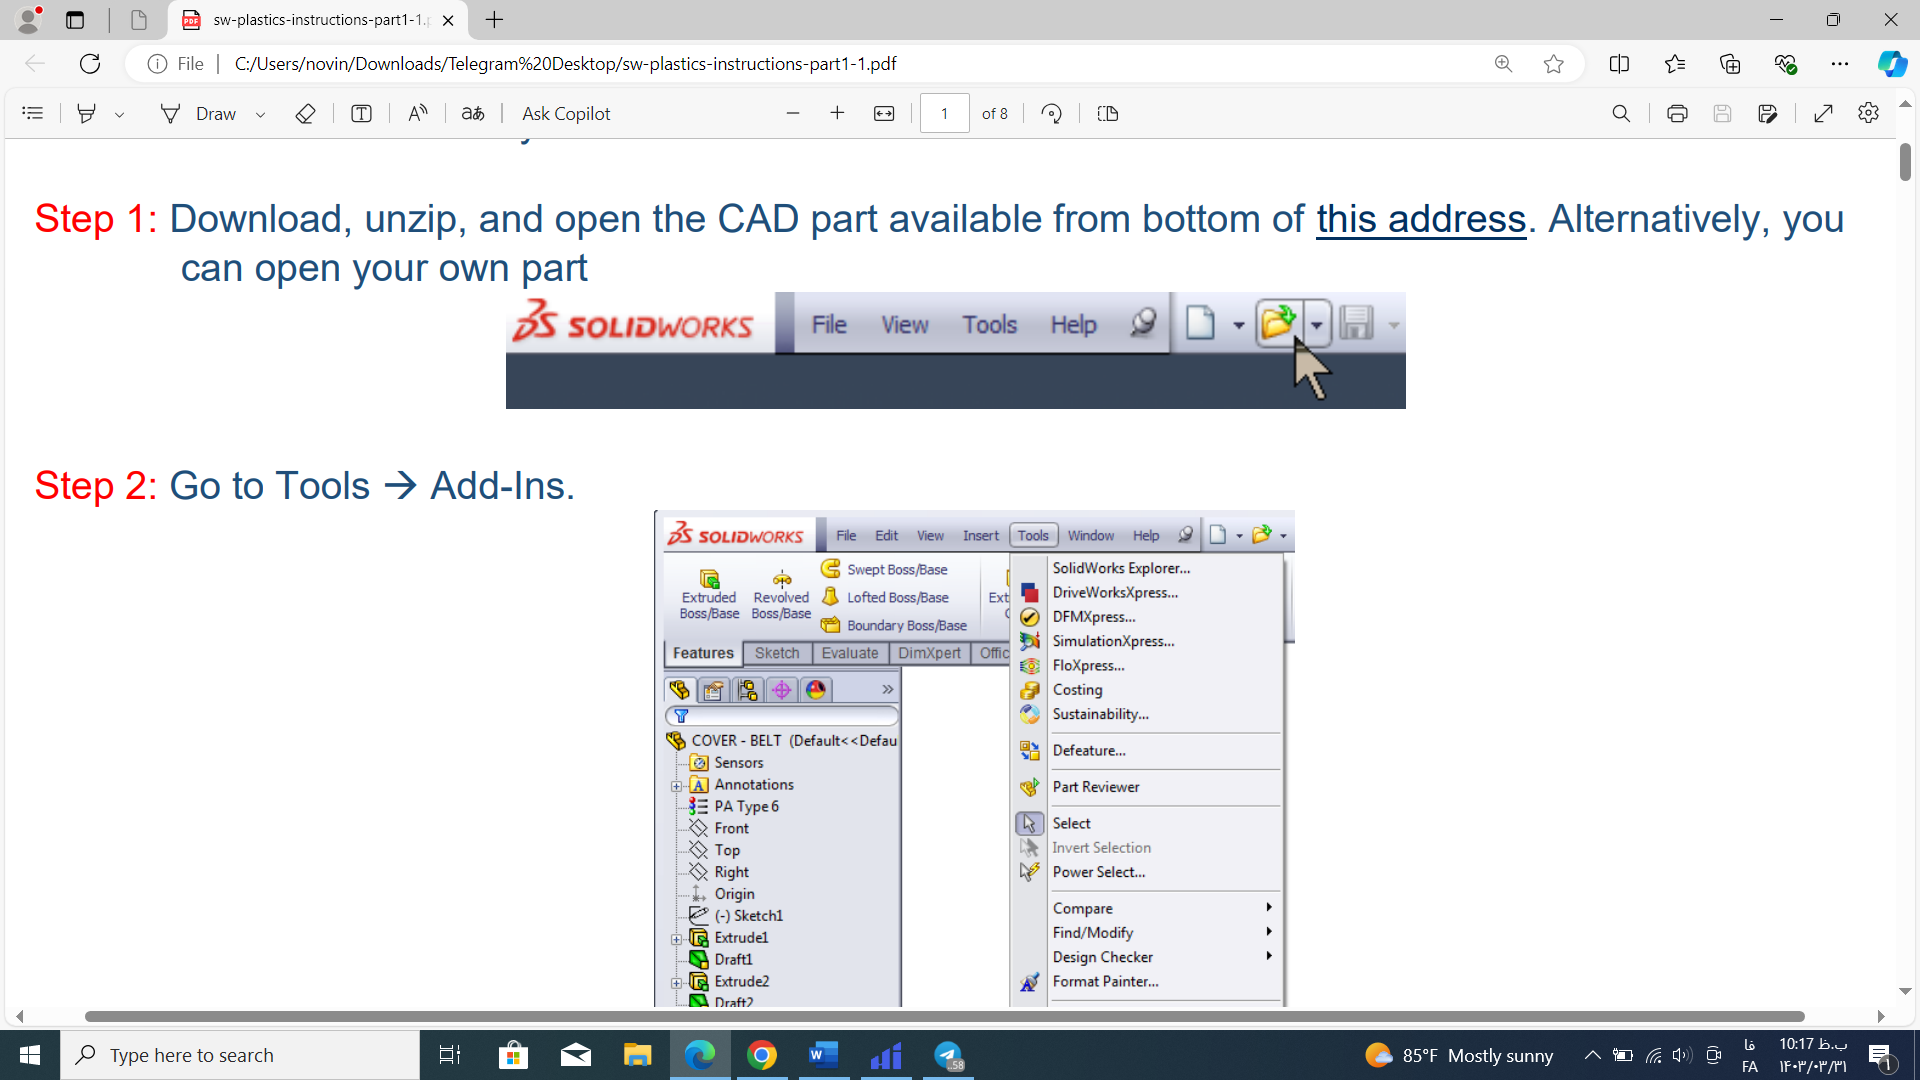Open Collections panel

1730,64
